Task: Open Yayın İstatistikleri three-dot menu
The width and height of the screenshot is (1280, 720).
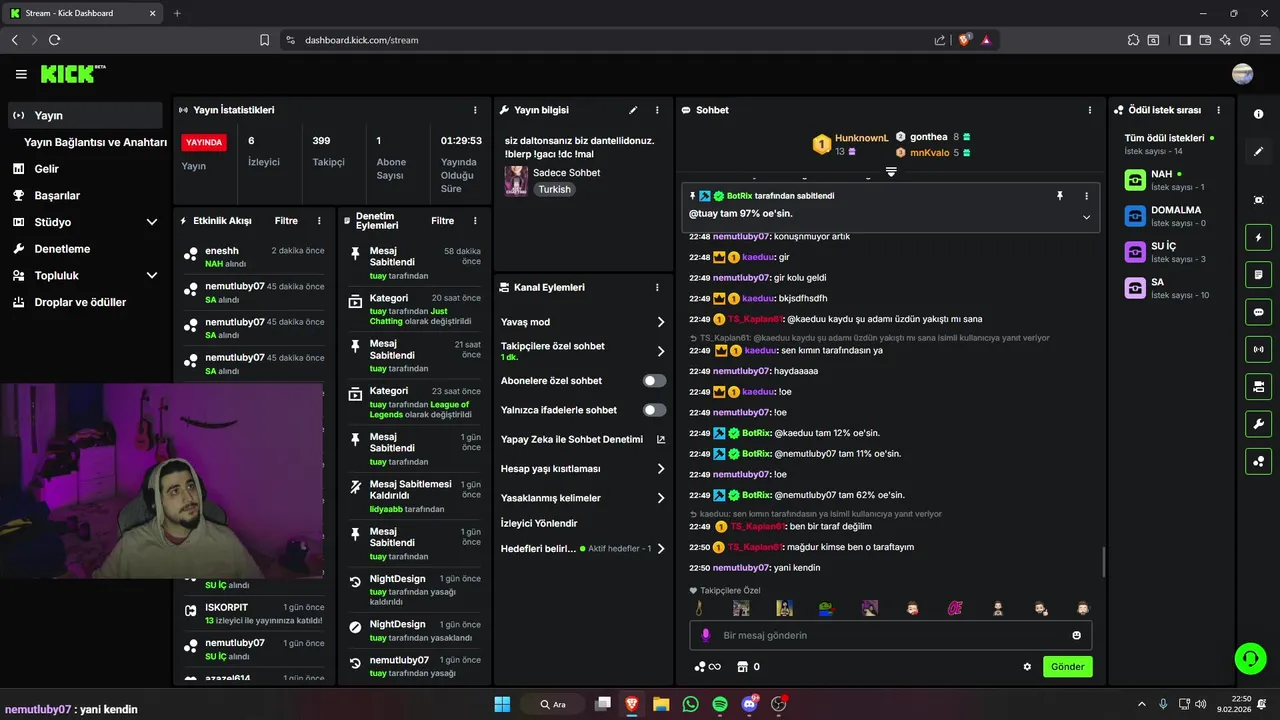Action: 475,110
